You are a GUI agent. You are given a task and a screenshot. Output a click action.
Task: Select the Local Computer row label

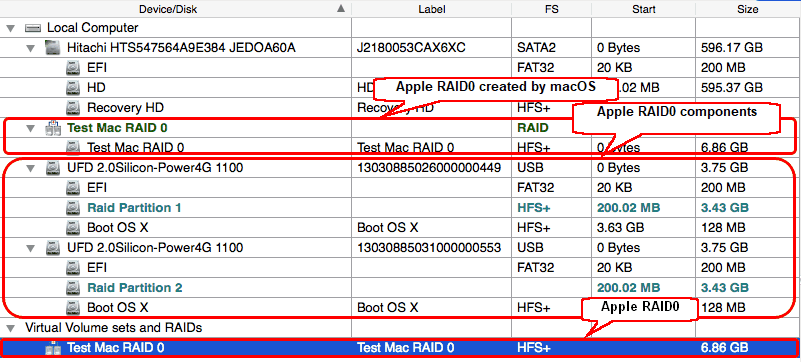click(92, 28)
